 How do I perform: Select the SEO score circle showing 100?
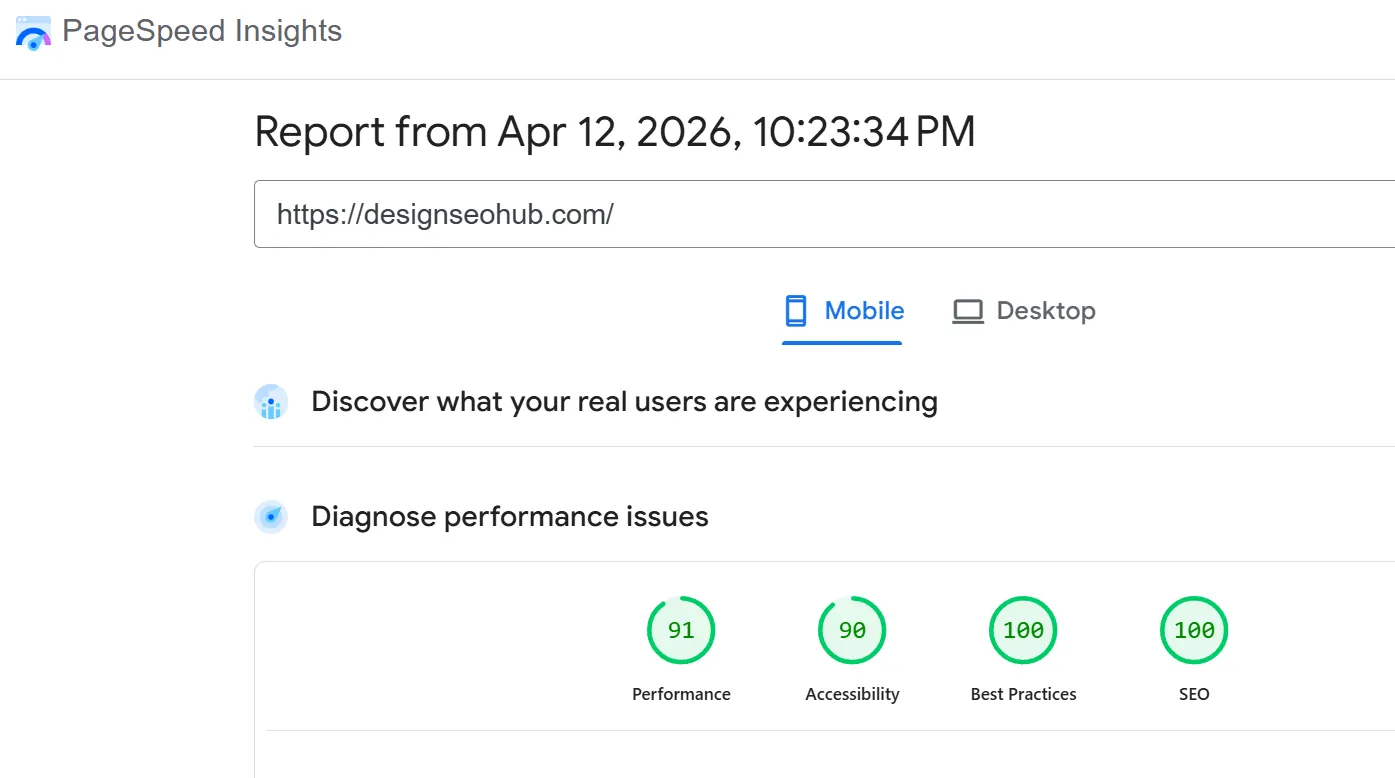click(1194, 630)
